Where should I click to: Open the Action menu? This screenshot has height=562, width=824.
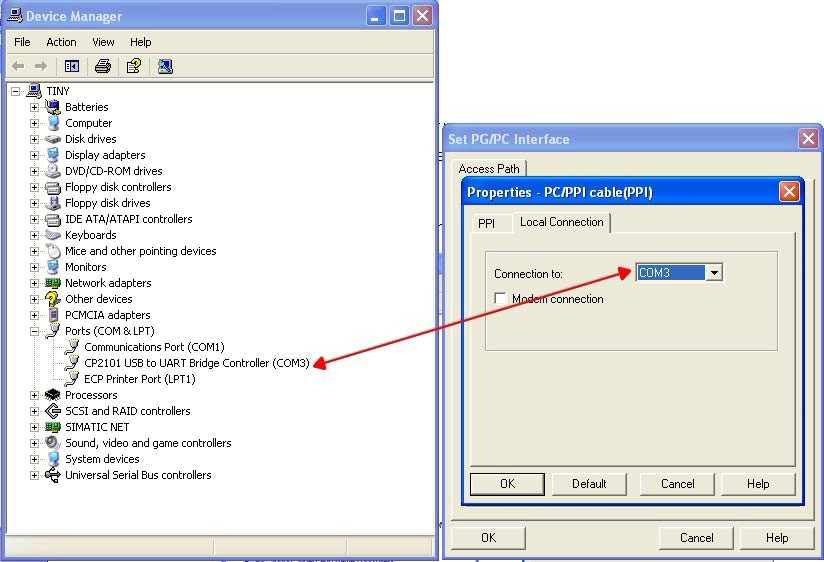click(x=61, y=42)
